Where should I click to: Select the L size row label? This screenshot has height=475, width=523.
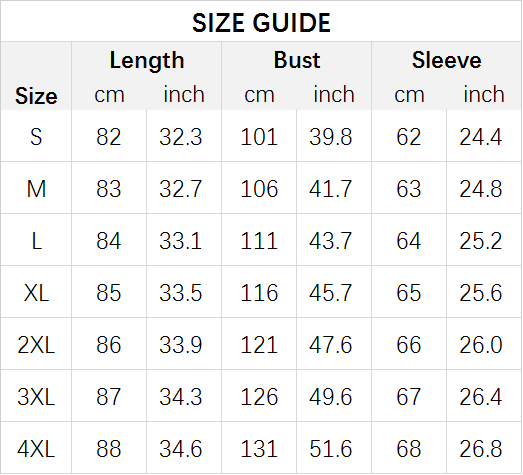click(x=36, y=241)
